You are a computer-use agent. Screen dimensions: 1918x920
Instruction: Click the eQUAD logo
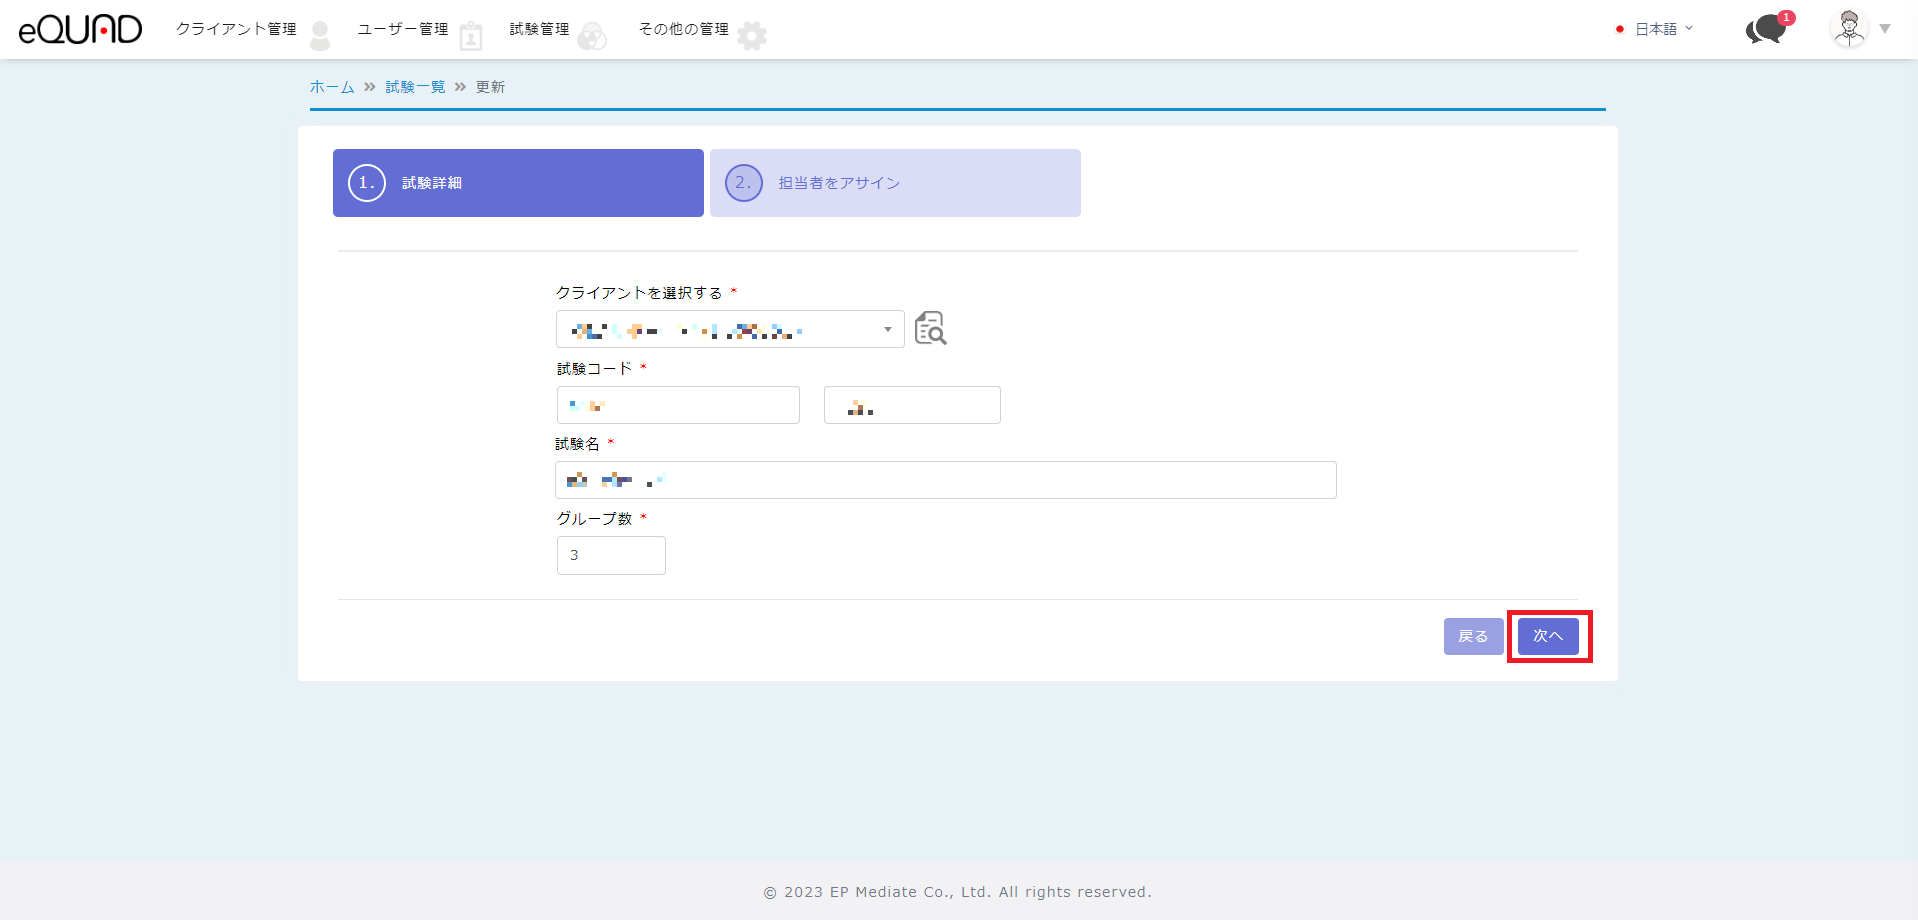[80, 29]
